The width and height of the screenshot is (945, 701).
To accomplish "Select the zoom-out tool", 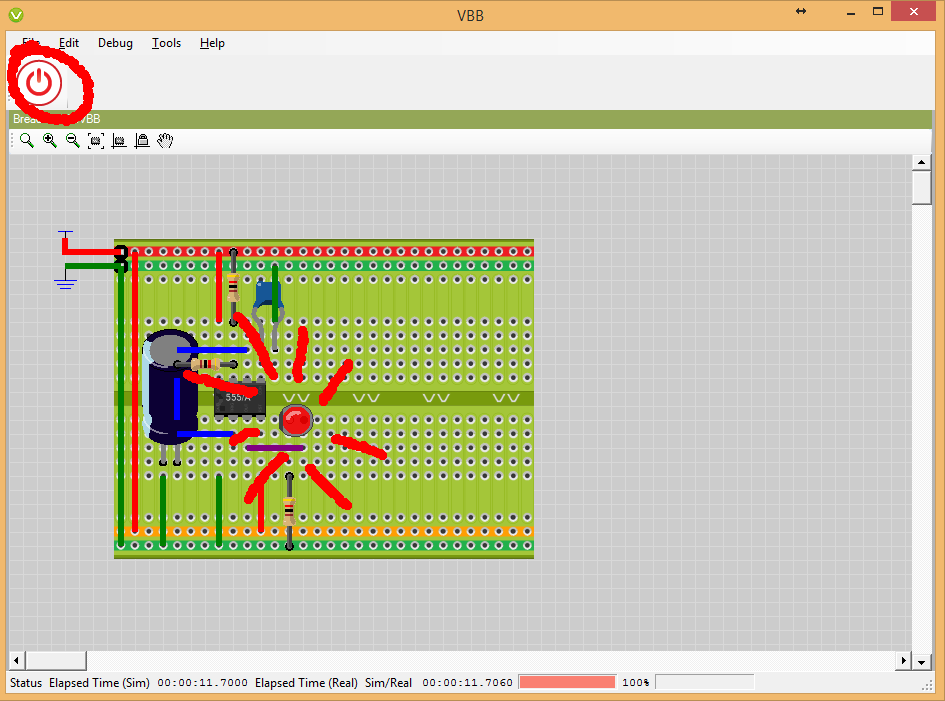I will pyautogui.click(x=72, y=140).
